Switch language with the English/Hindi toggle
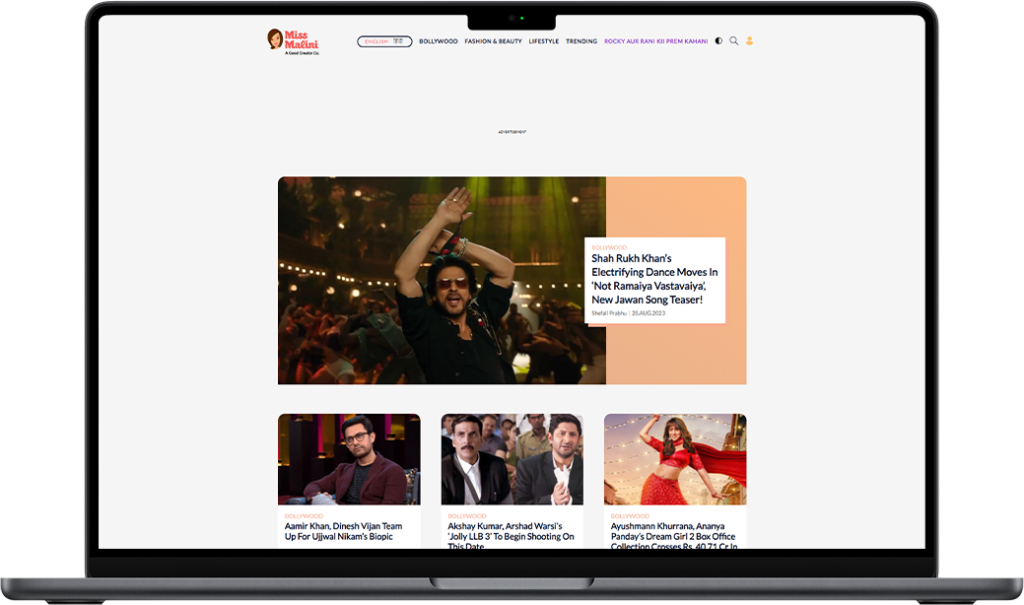Image resolution: width=1024 pixels, height=605 pixels. (384, 42)
